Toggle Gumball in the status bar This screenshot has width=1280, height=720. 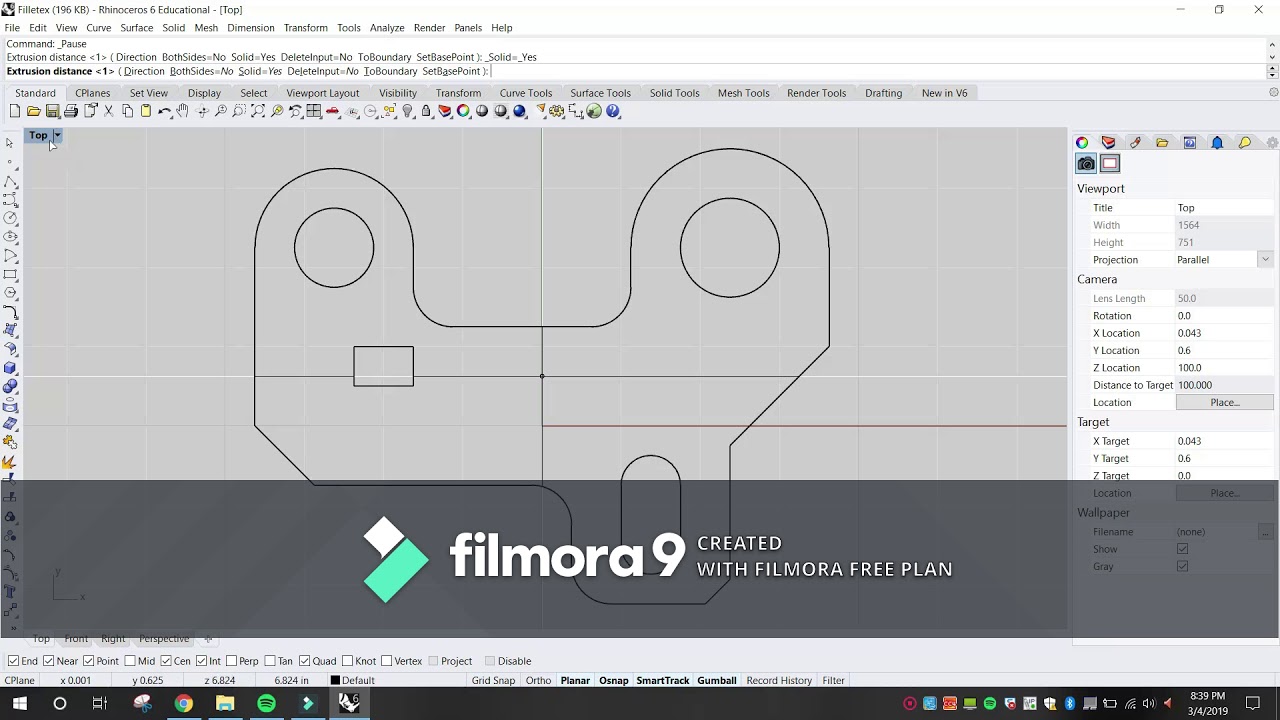(x=717, y=681)
